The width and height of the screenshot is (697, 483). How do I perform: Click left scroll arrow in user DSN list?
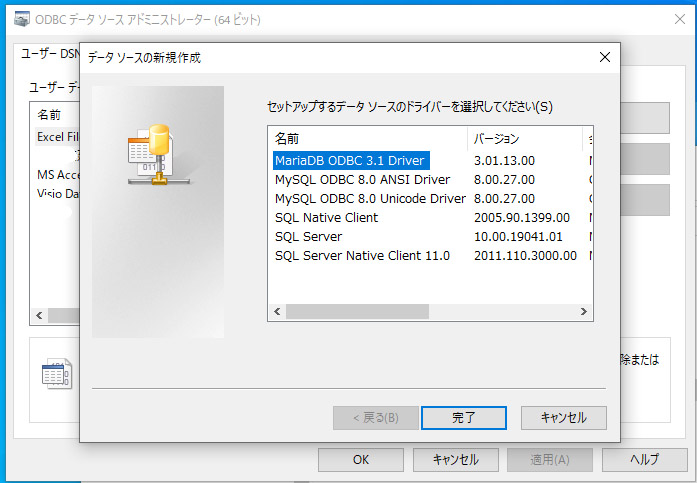(39, 315)
